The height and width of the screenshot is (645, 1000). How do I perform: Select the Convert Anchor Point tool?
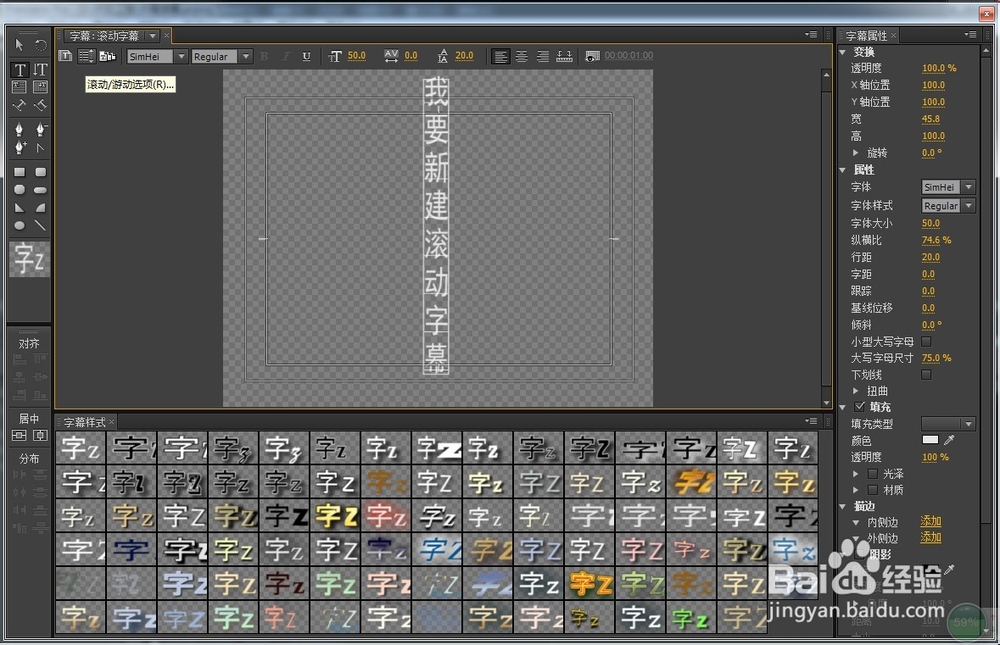[x=40, y=148]
